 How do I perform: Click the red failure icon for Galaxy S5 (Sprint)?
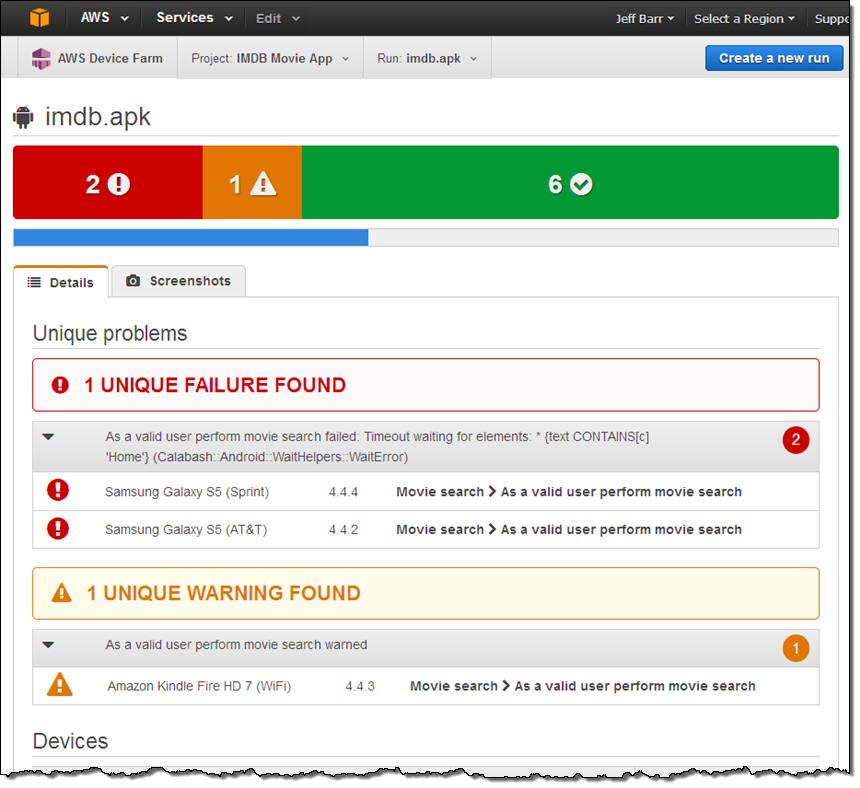(x=58, y=491)
